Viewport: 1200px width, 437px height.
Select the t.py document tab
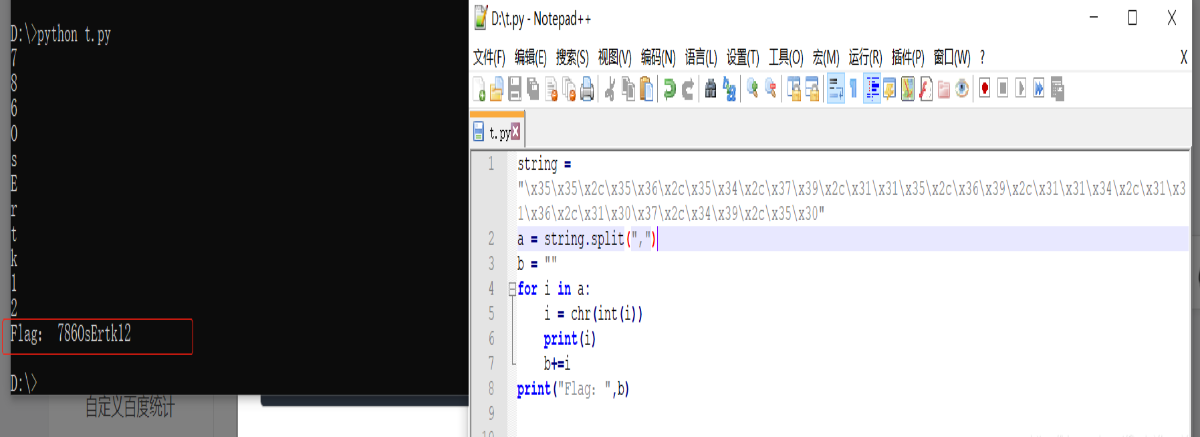coord(497,132)
